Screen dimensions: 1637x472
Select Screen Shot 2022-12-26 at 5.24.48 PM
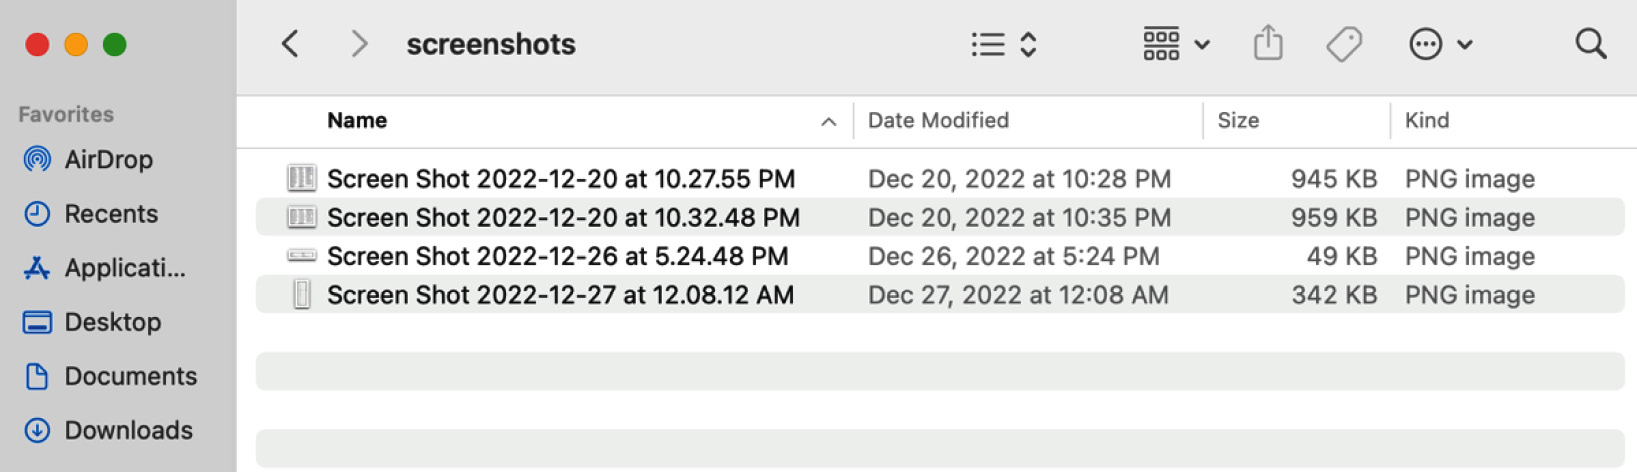tap(940, 256)
